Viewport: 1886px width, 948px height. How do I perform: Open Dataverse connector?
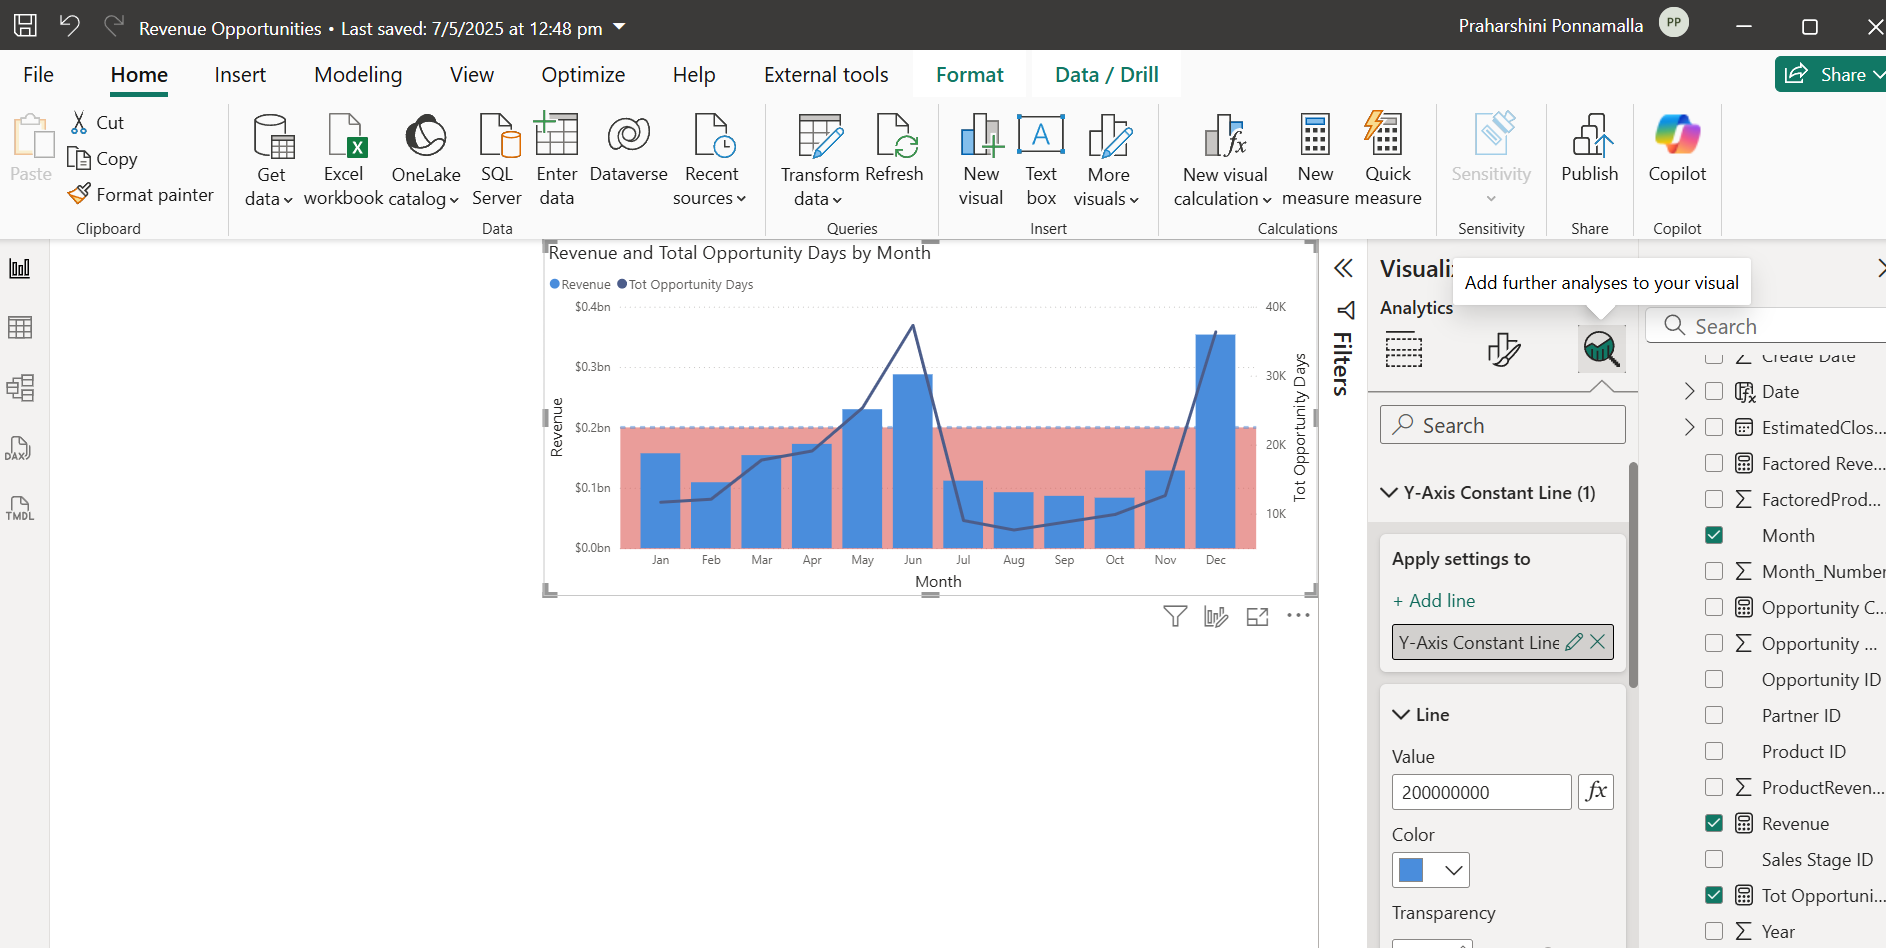629,148
